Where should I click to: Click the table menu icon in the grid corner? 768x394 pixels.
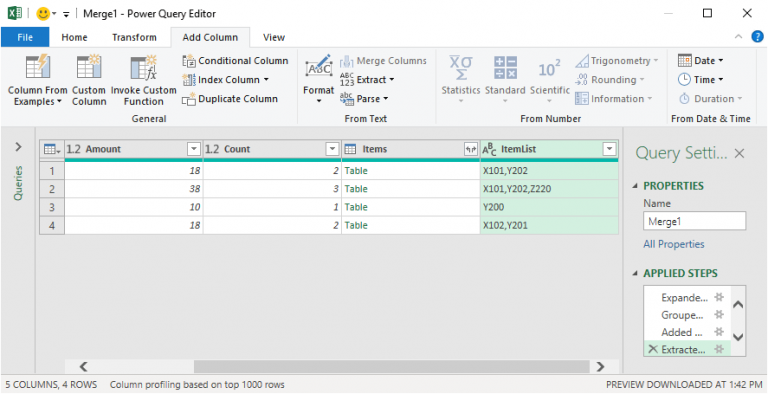click(51, 149)
